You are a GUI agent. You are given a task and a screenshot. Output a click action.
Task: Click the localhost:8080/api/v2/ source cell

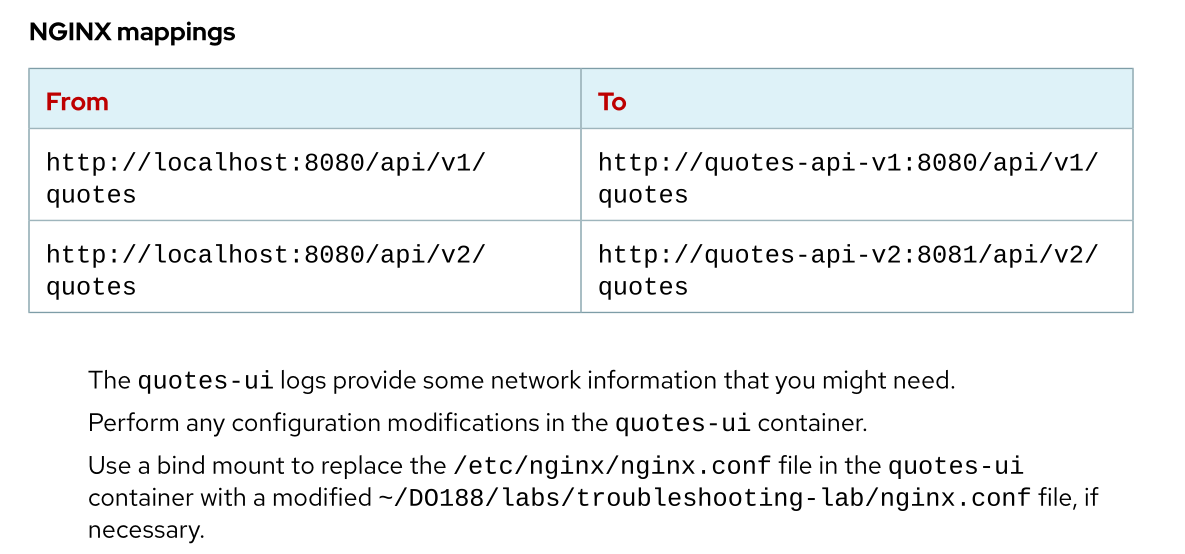[x=266, y=268]
